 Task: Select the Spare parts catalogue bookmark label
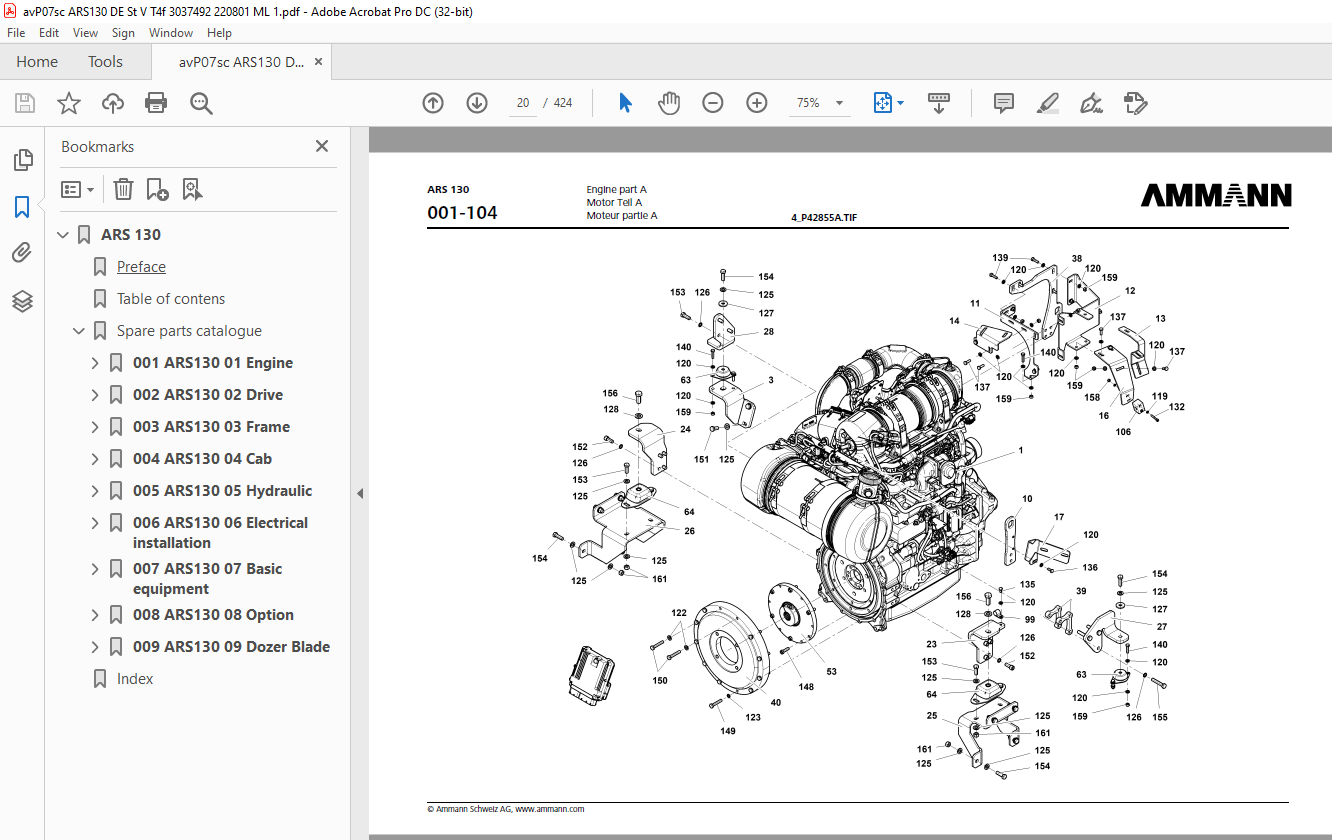(189, 331)
